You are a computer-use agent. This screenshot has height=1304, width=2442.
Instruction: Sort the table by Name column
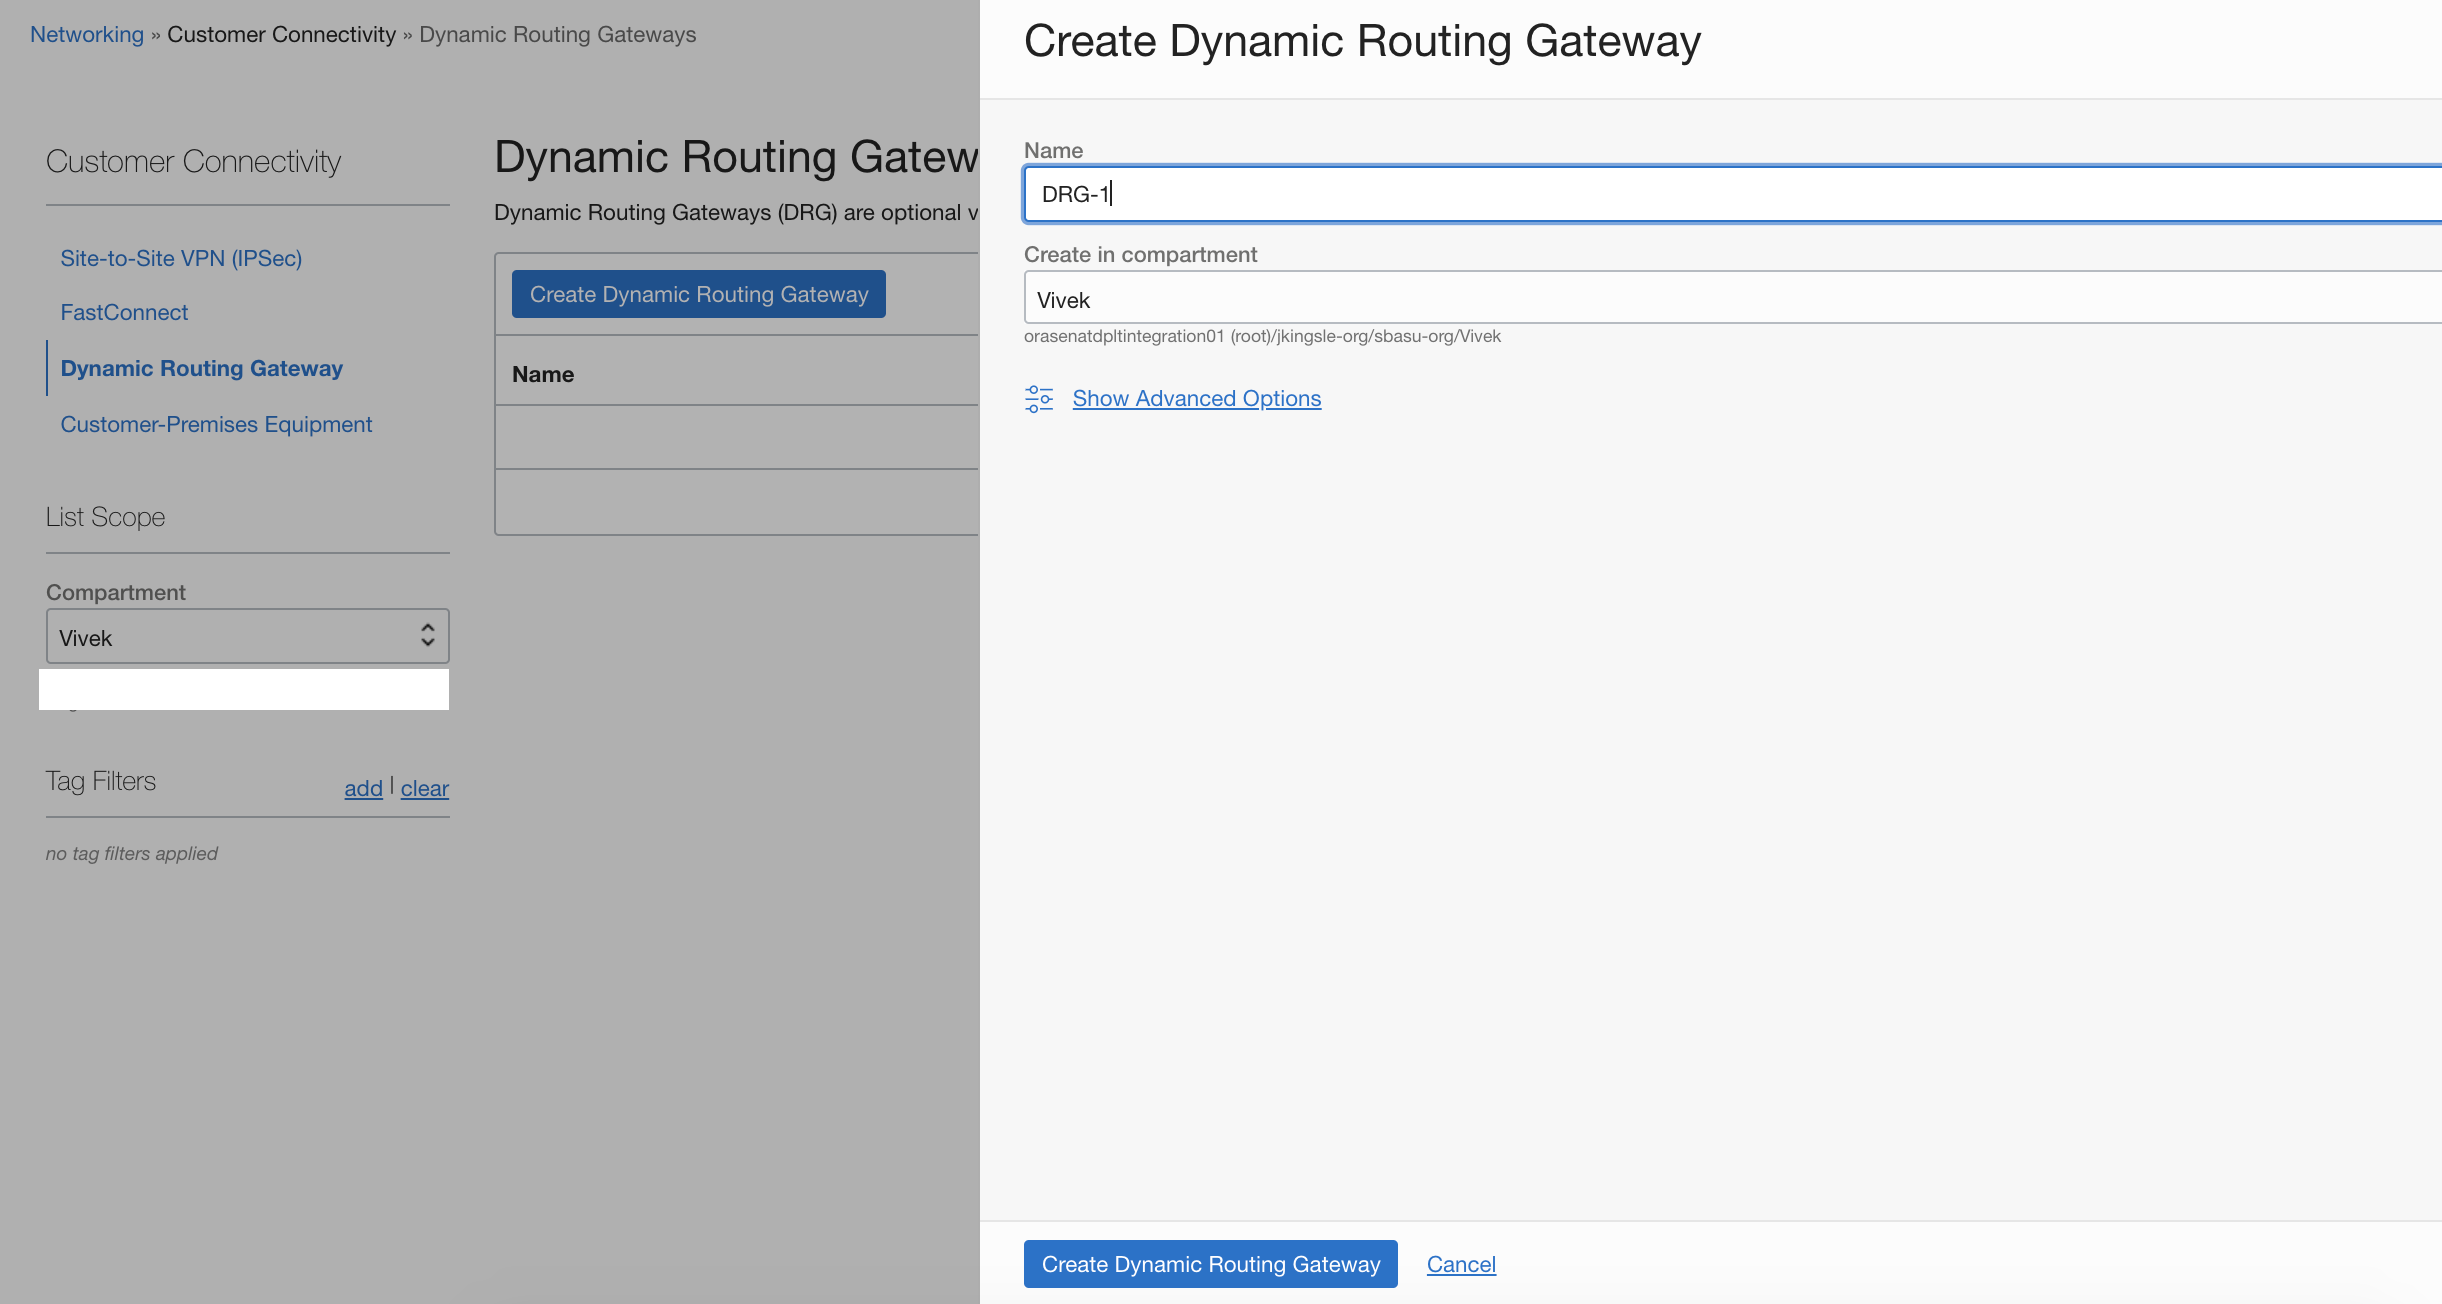click(543, 374)
